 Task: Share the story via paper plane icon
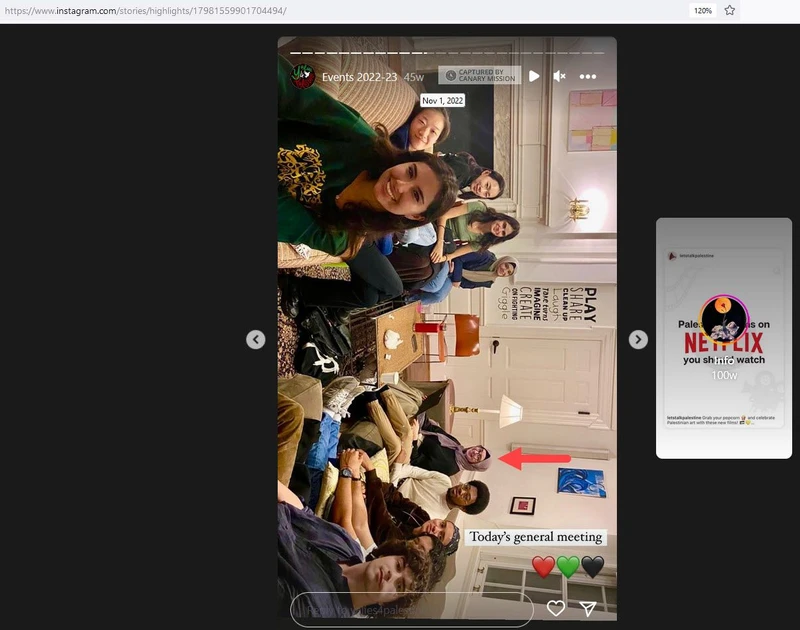(x=588, y=608)
